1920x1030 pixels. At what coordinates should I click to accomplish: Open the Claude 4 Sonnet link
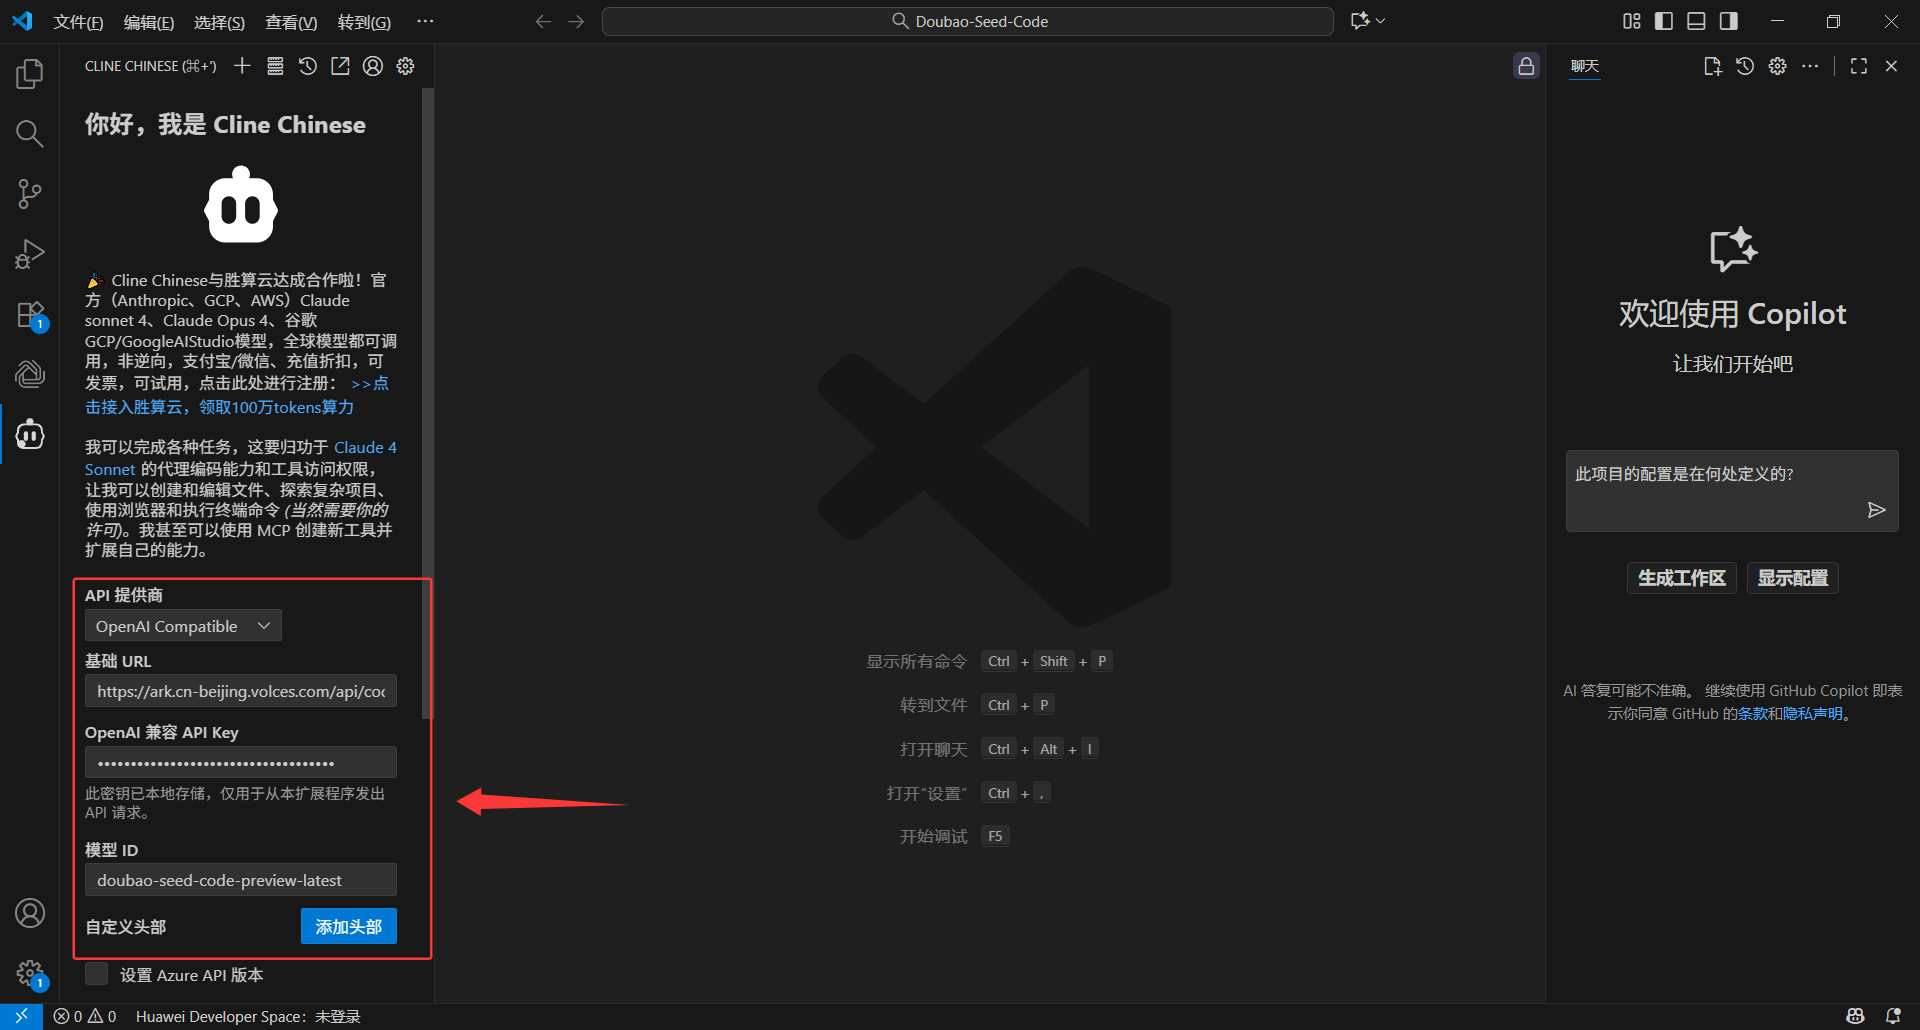[x=365, y=447]
